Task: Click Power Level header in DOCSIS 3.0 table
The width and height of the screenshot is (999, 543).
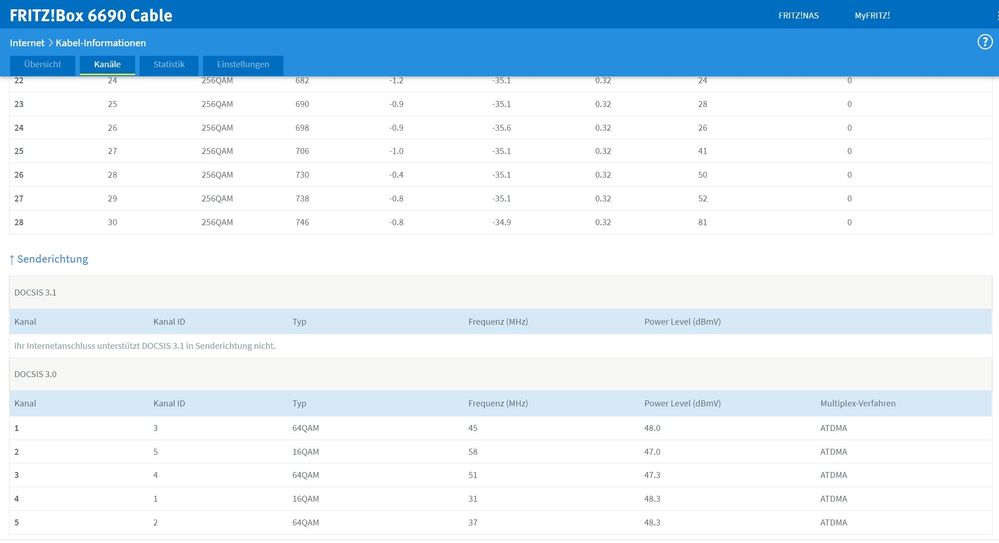Action: [682, 403]
